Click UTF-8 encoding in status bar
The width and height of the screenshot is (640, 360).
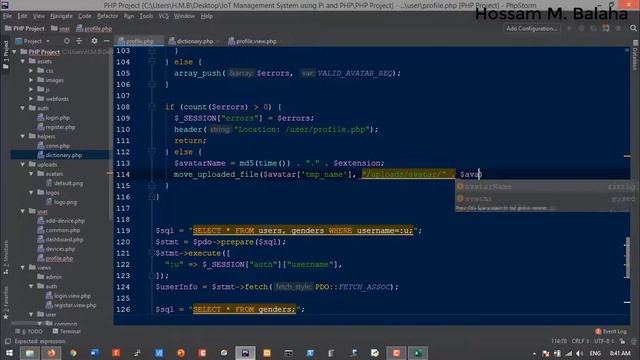[x=603, y=341]
